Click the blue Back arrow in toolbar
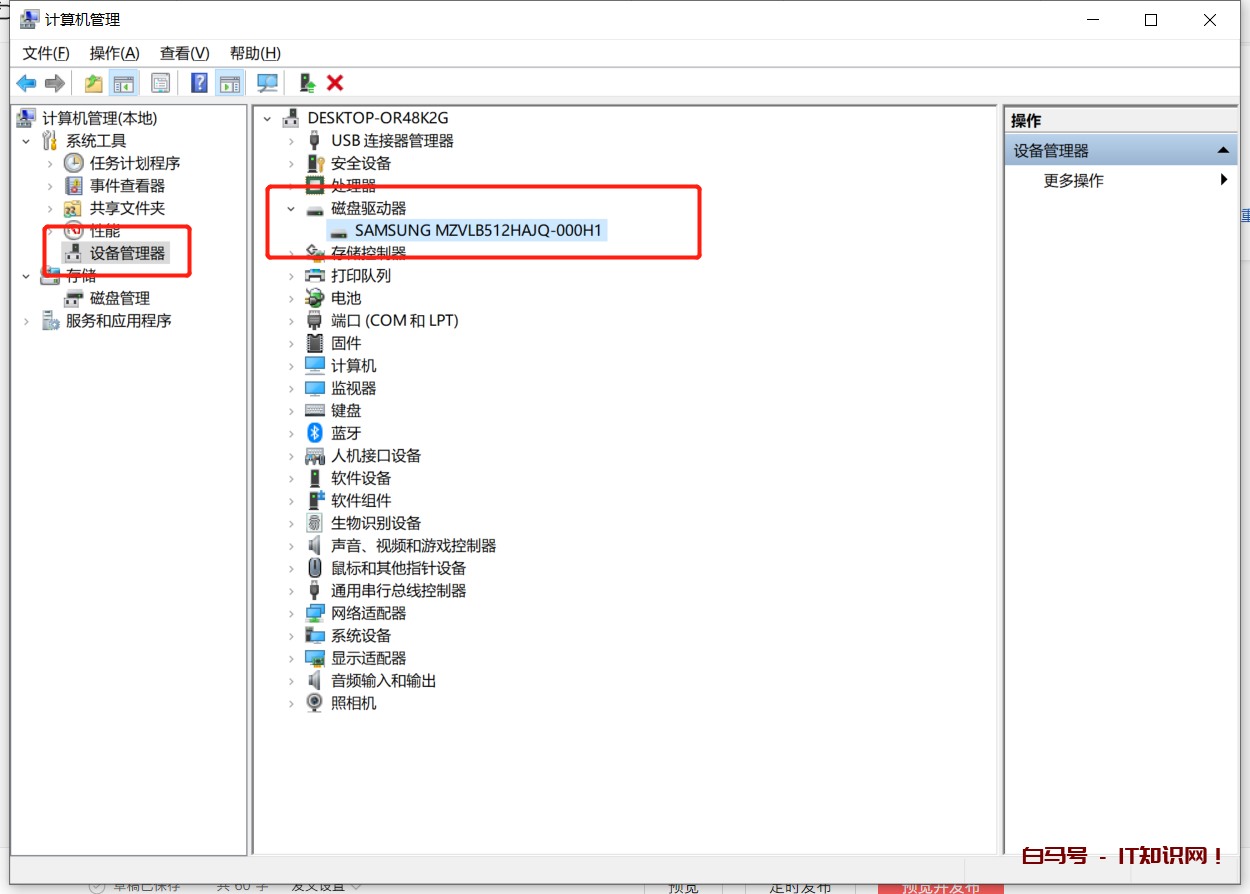 coord(26,83)
